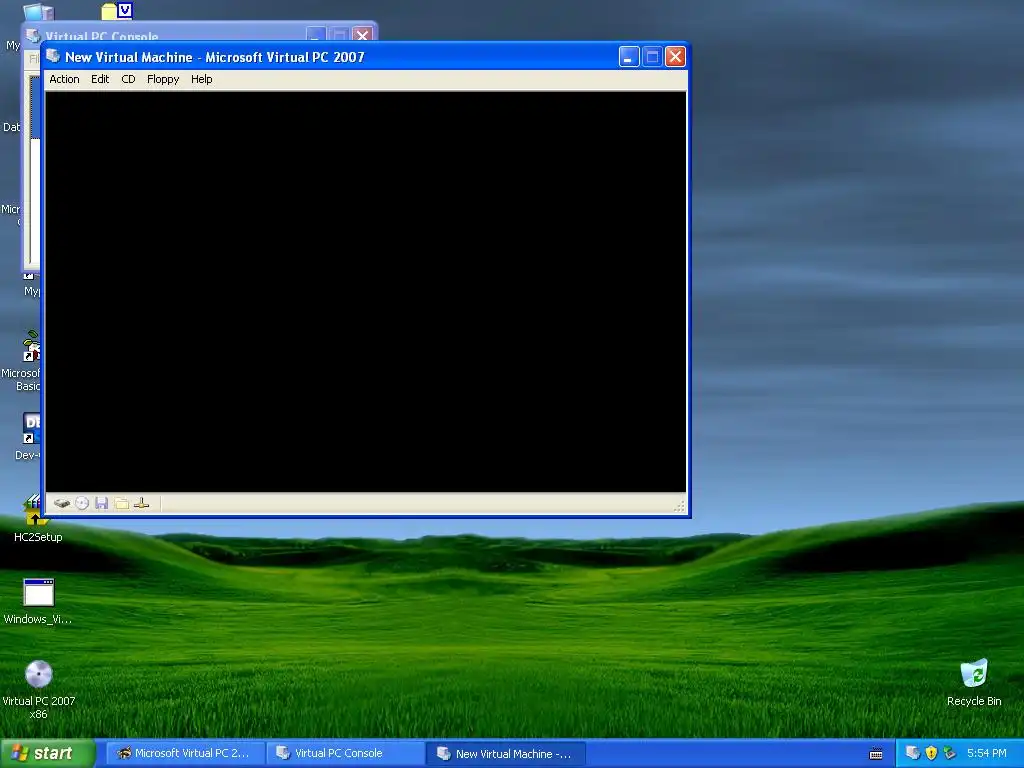
Task: Open the Floppy menu
Action: click(163, 79)
